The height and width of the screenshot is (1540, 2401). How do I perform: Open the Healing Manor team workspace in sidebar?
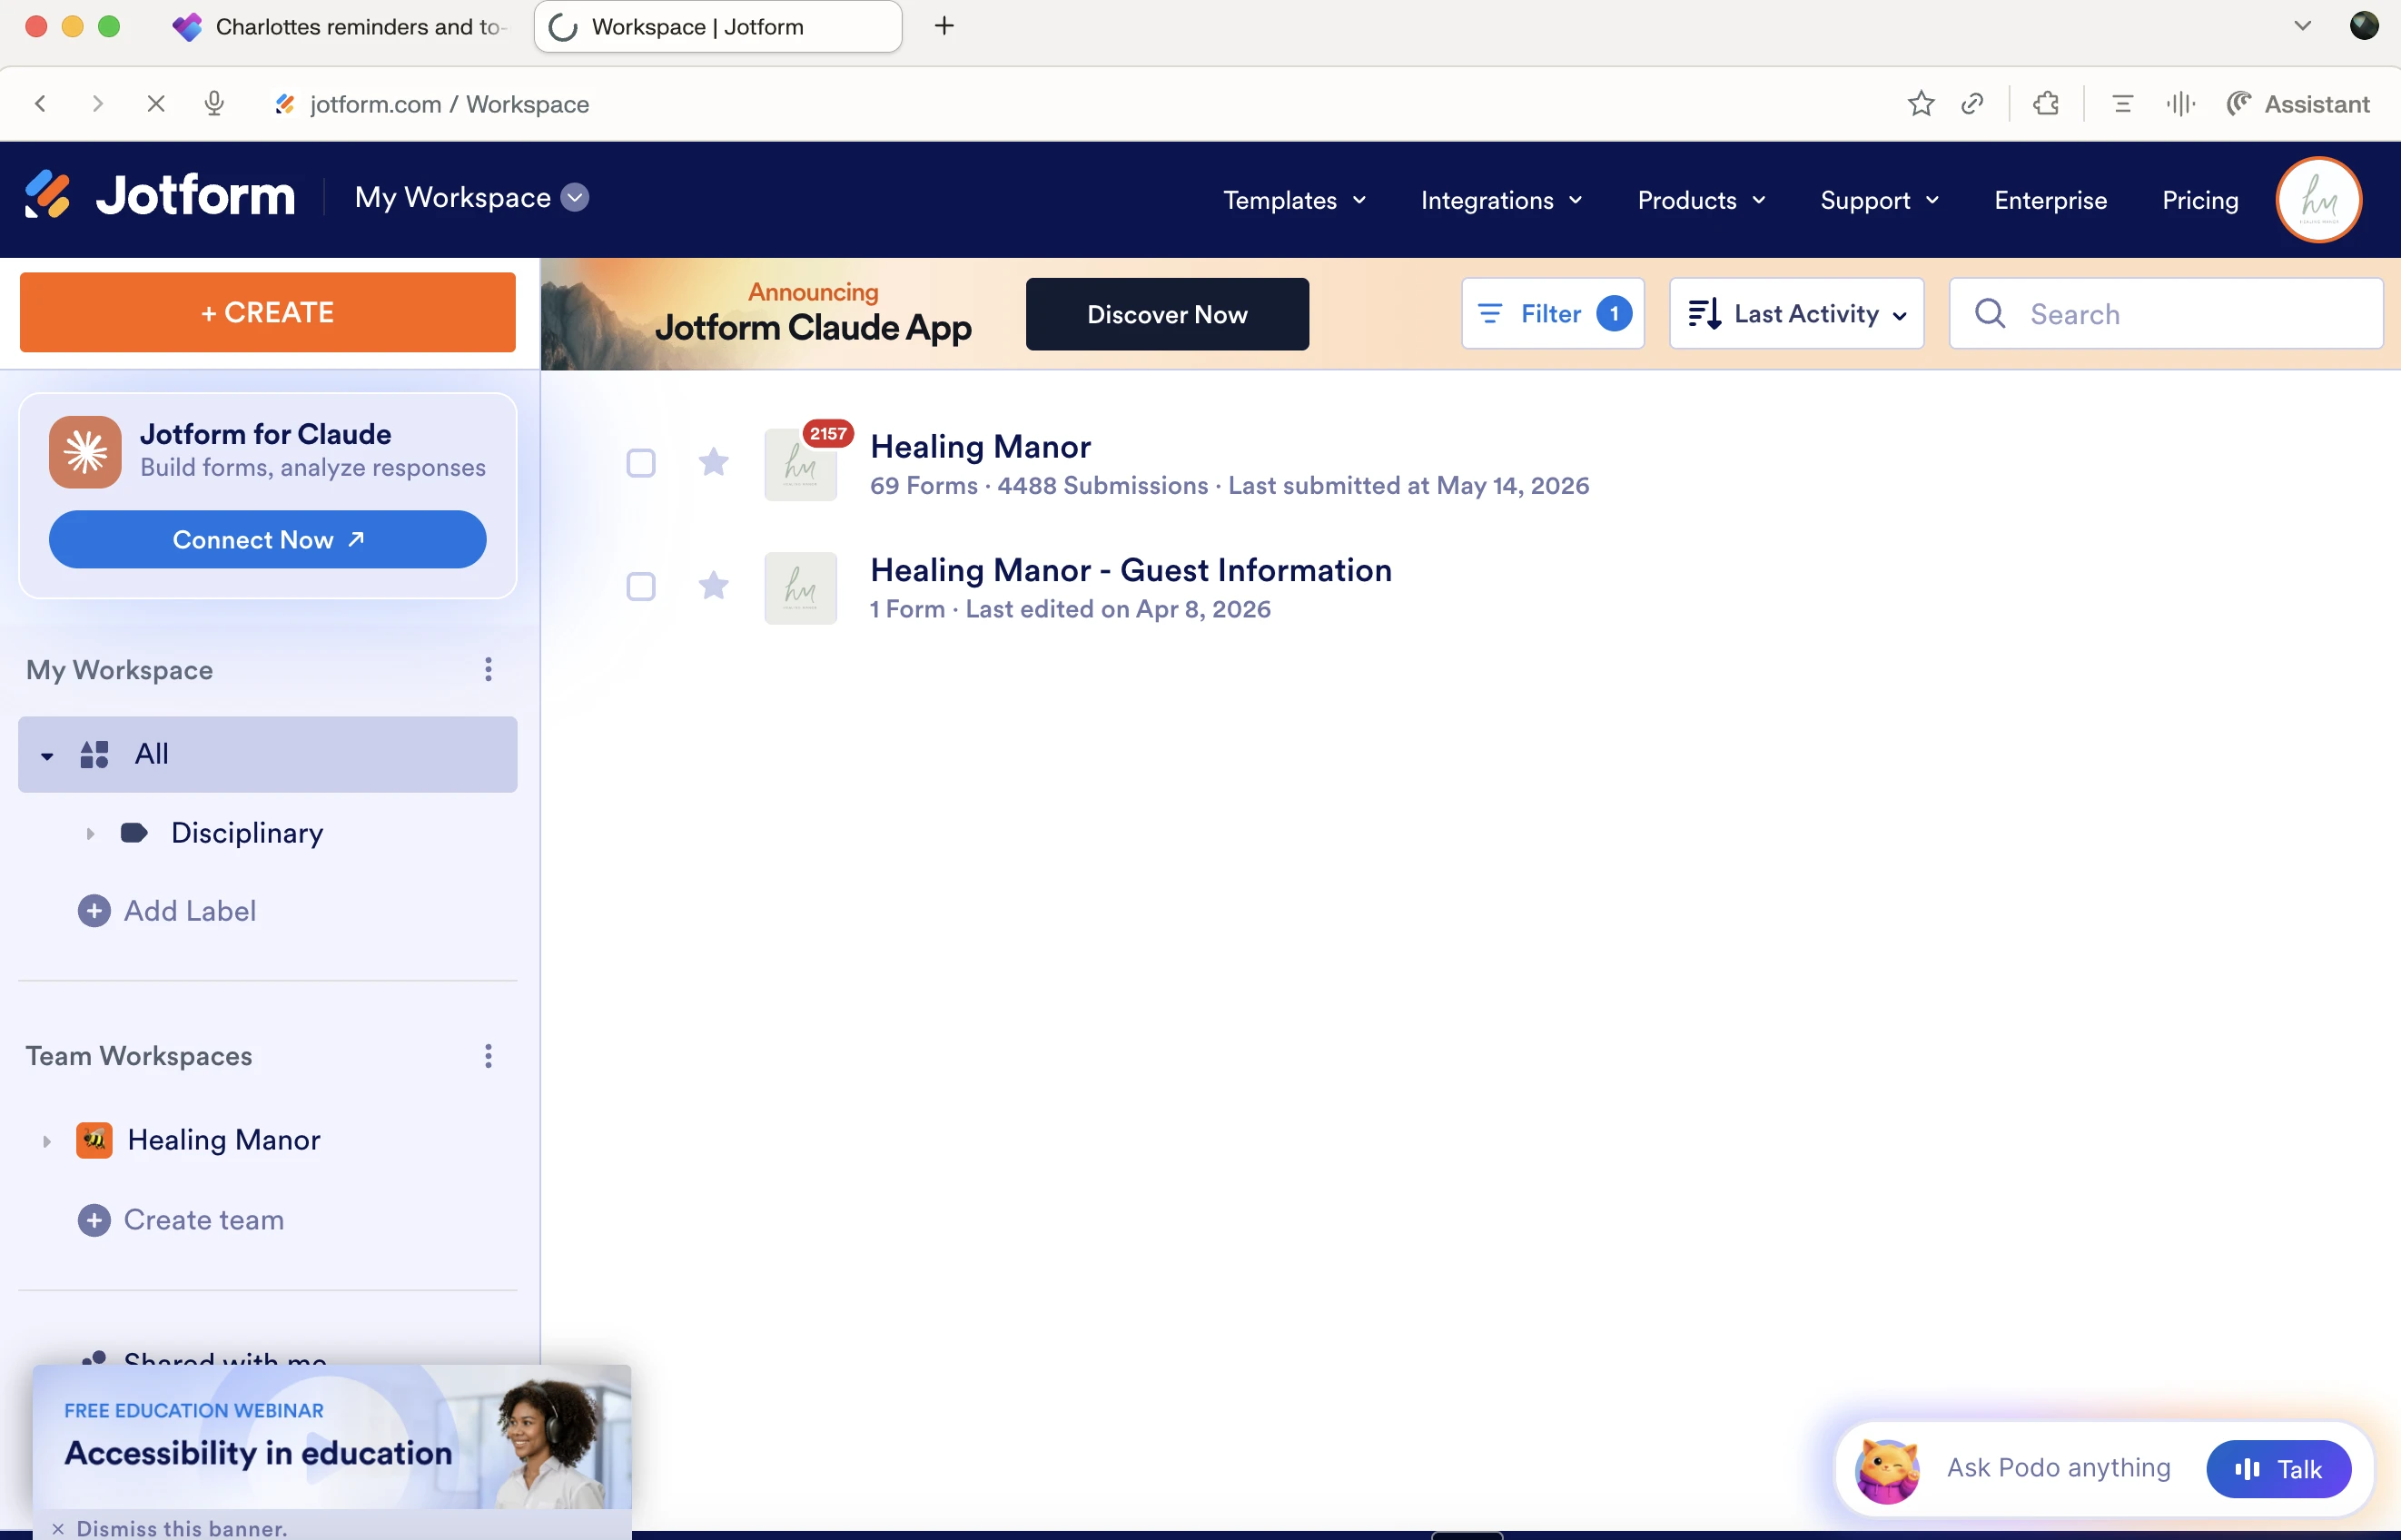pyautogui.click(x=224, y=1140)
